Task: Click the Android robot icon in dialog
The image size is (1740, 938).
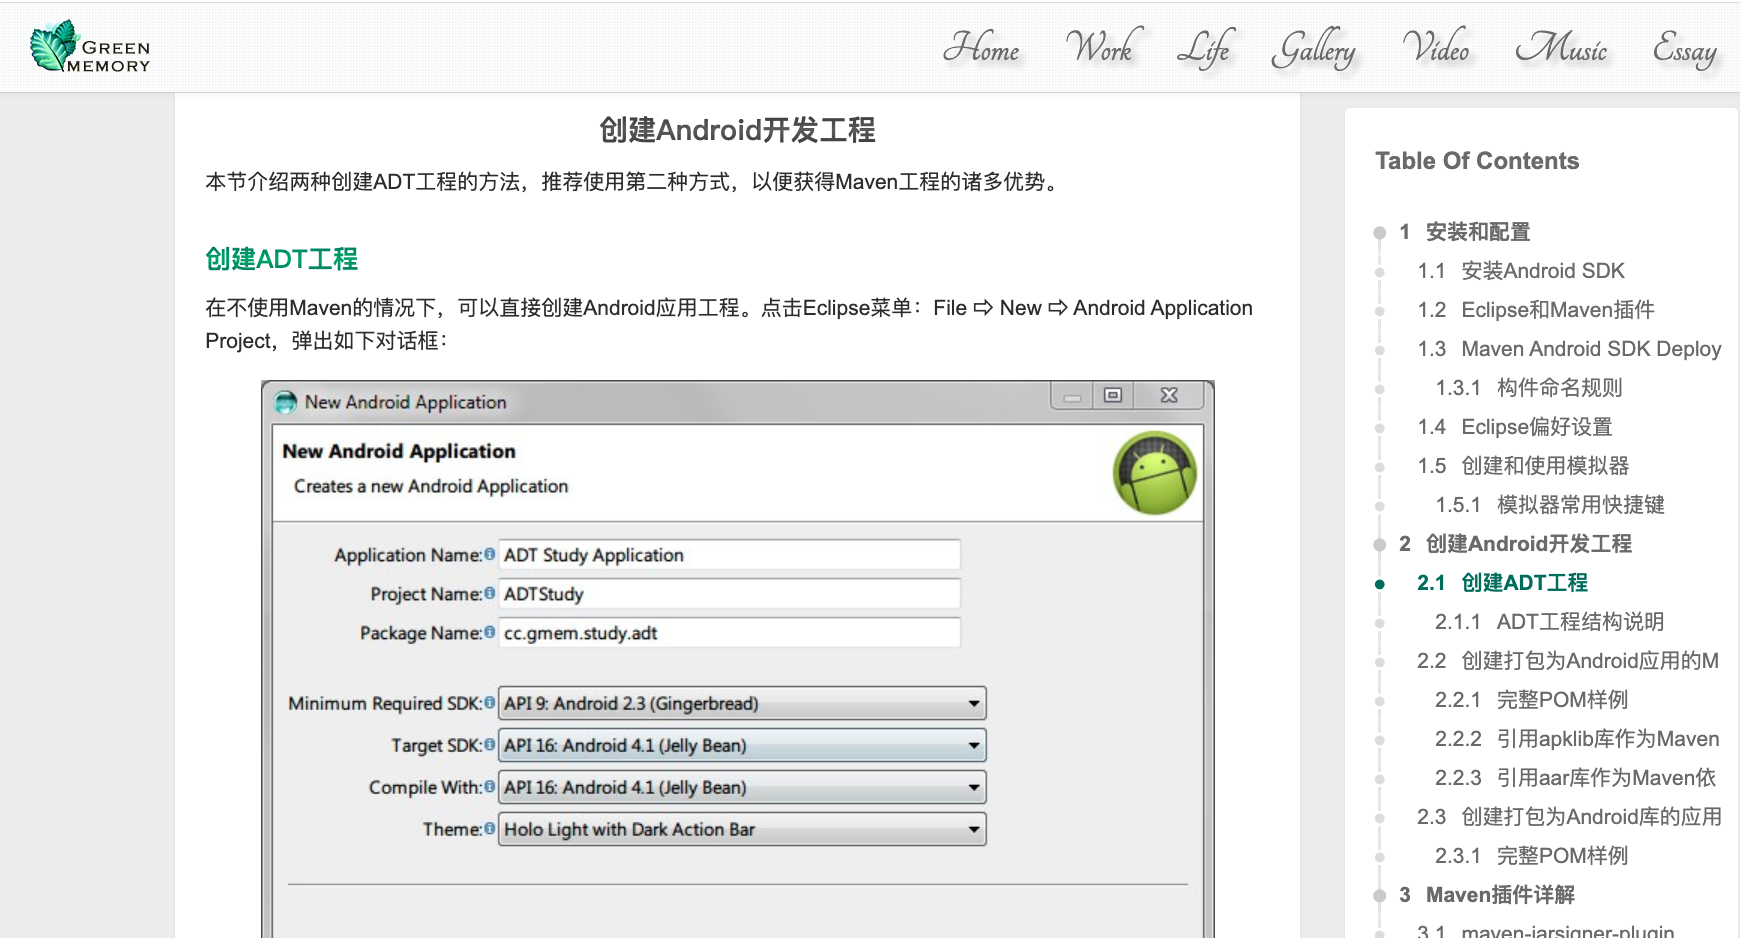Action: click(1155, 473)
